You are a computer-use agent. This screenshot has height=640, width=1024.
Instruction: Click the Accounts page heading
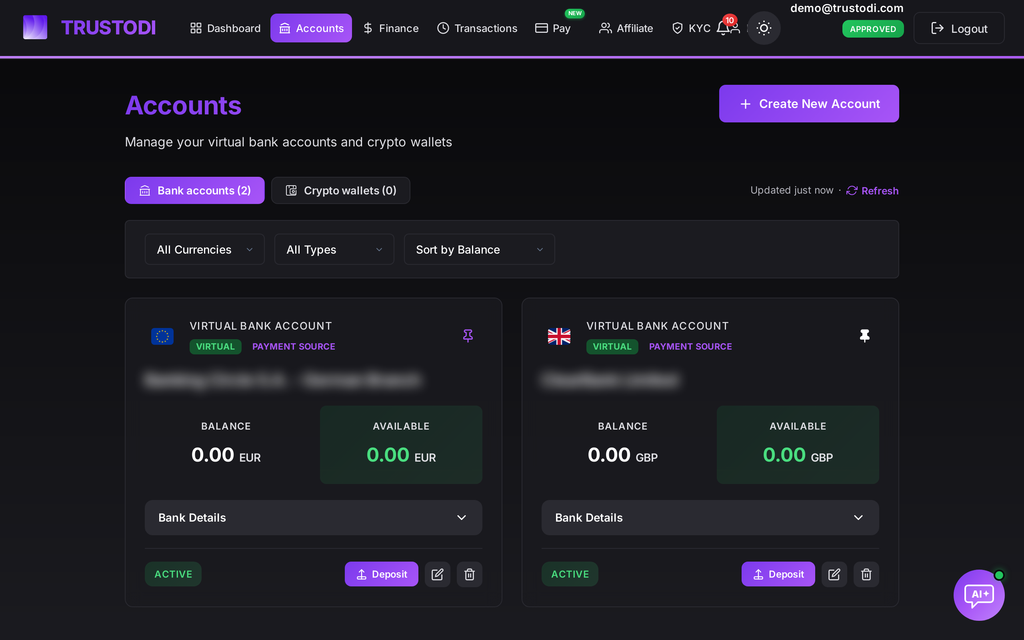(x=183, y=105)
